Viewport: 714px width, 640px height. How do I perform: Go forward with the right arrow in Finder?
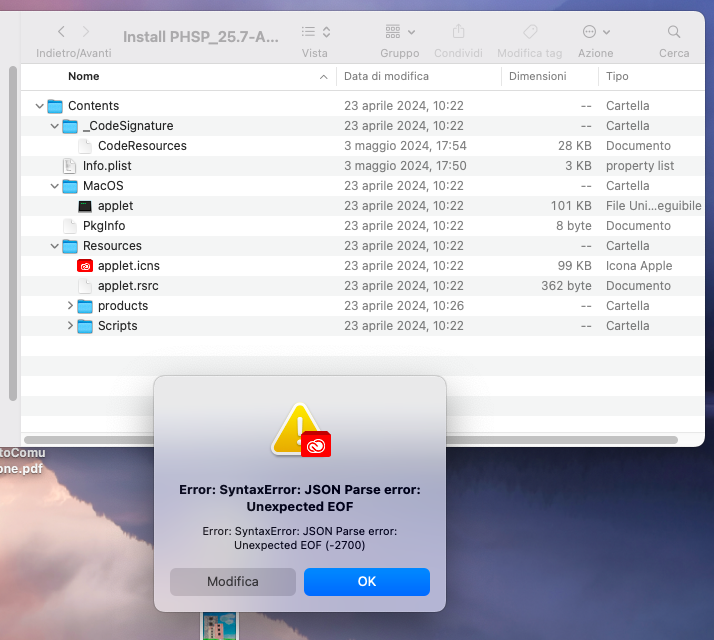[86, 32]
